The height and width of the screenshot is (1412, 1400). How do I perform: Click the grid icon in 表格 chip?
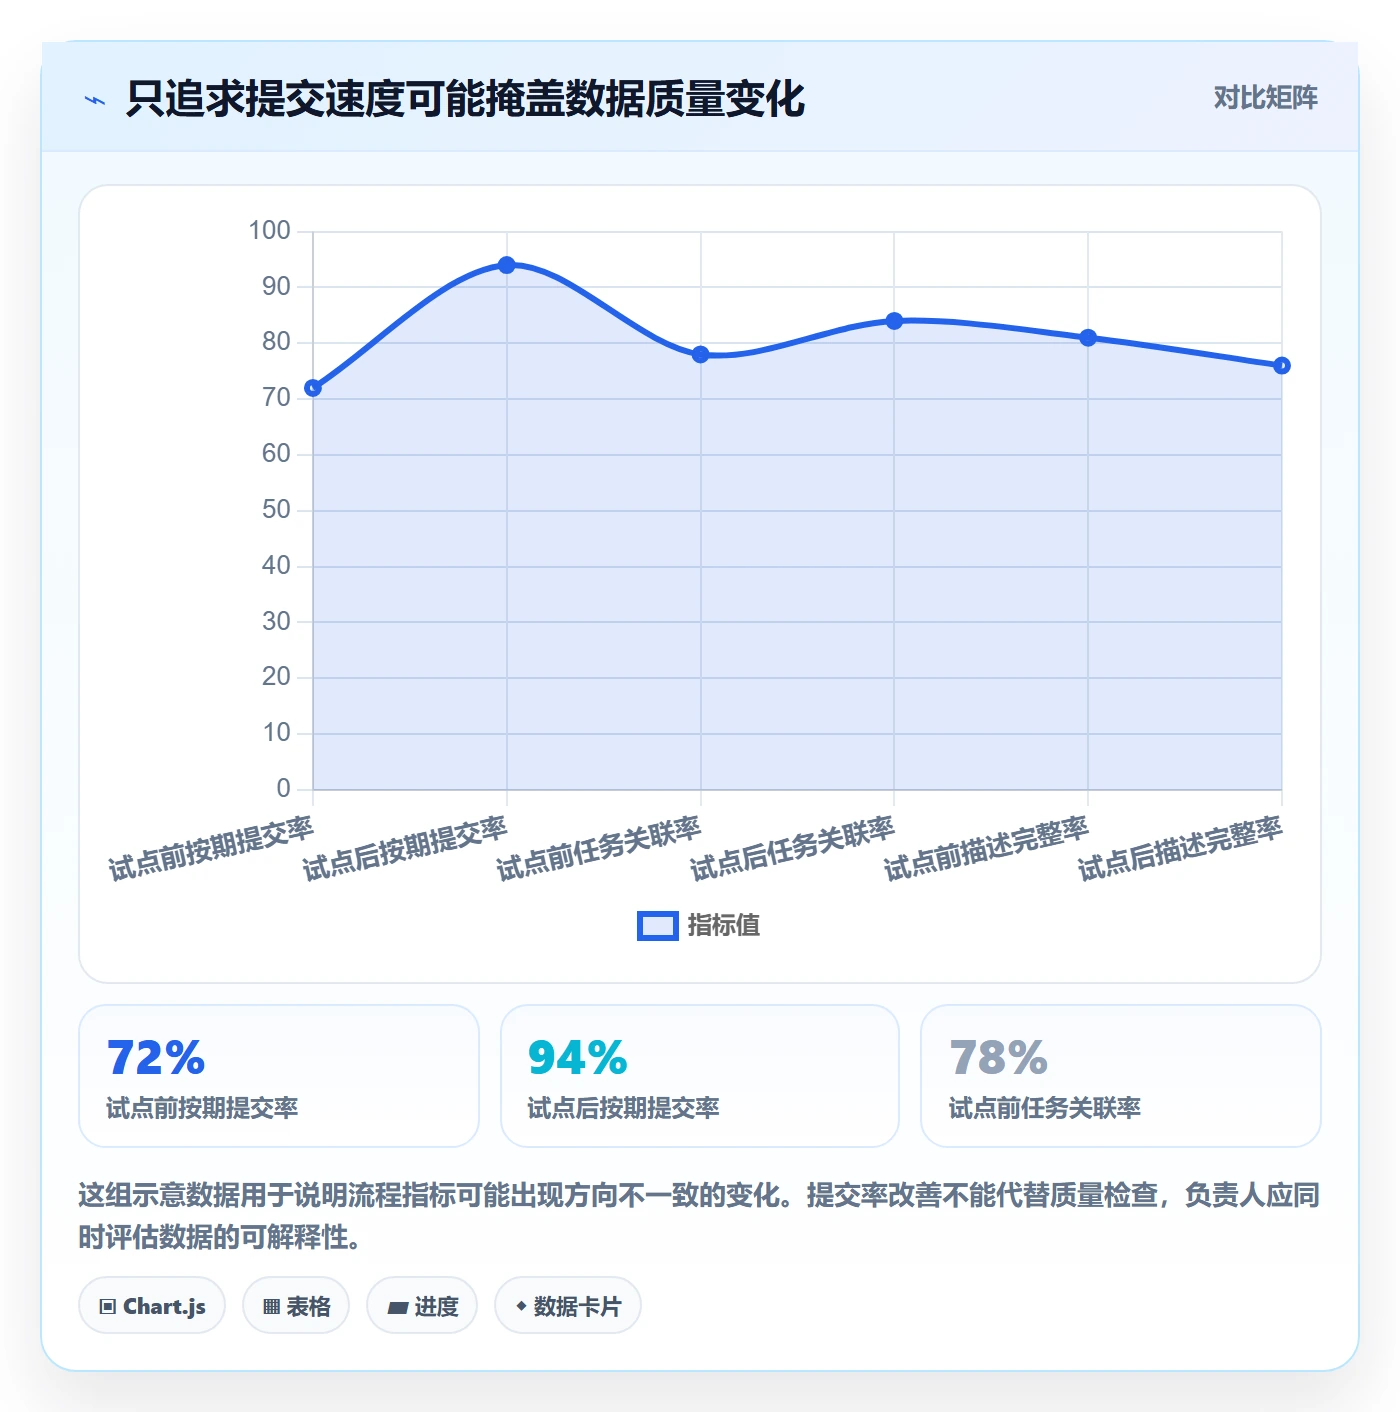(271, 1307)
